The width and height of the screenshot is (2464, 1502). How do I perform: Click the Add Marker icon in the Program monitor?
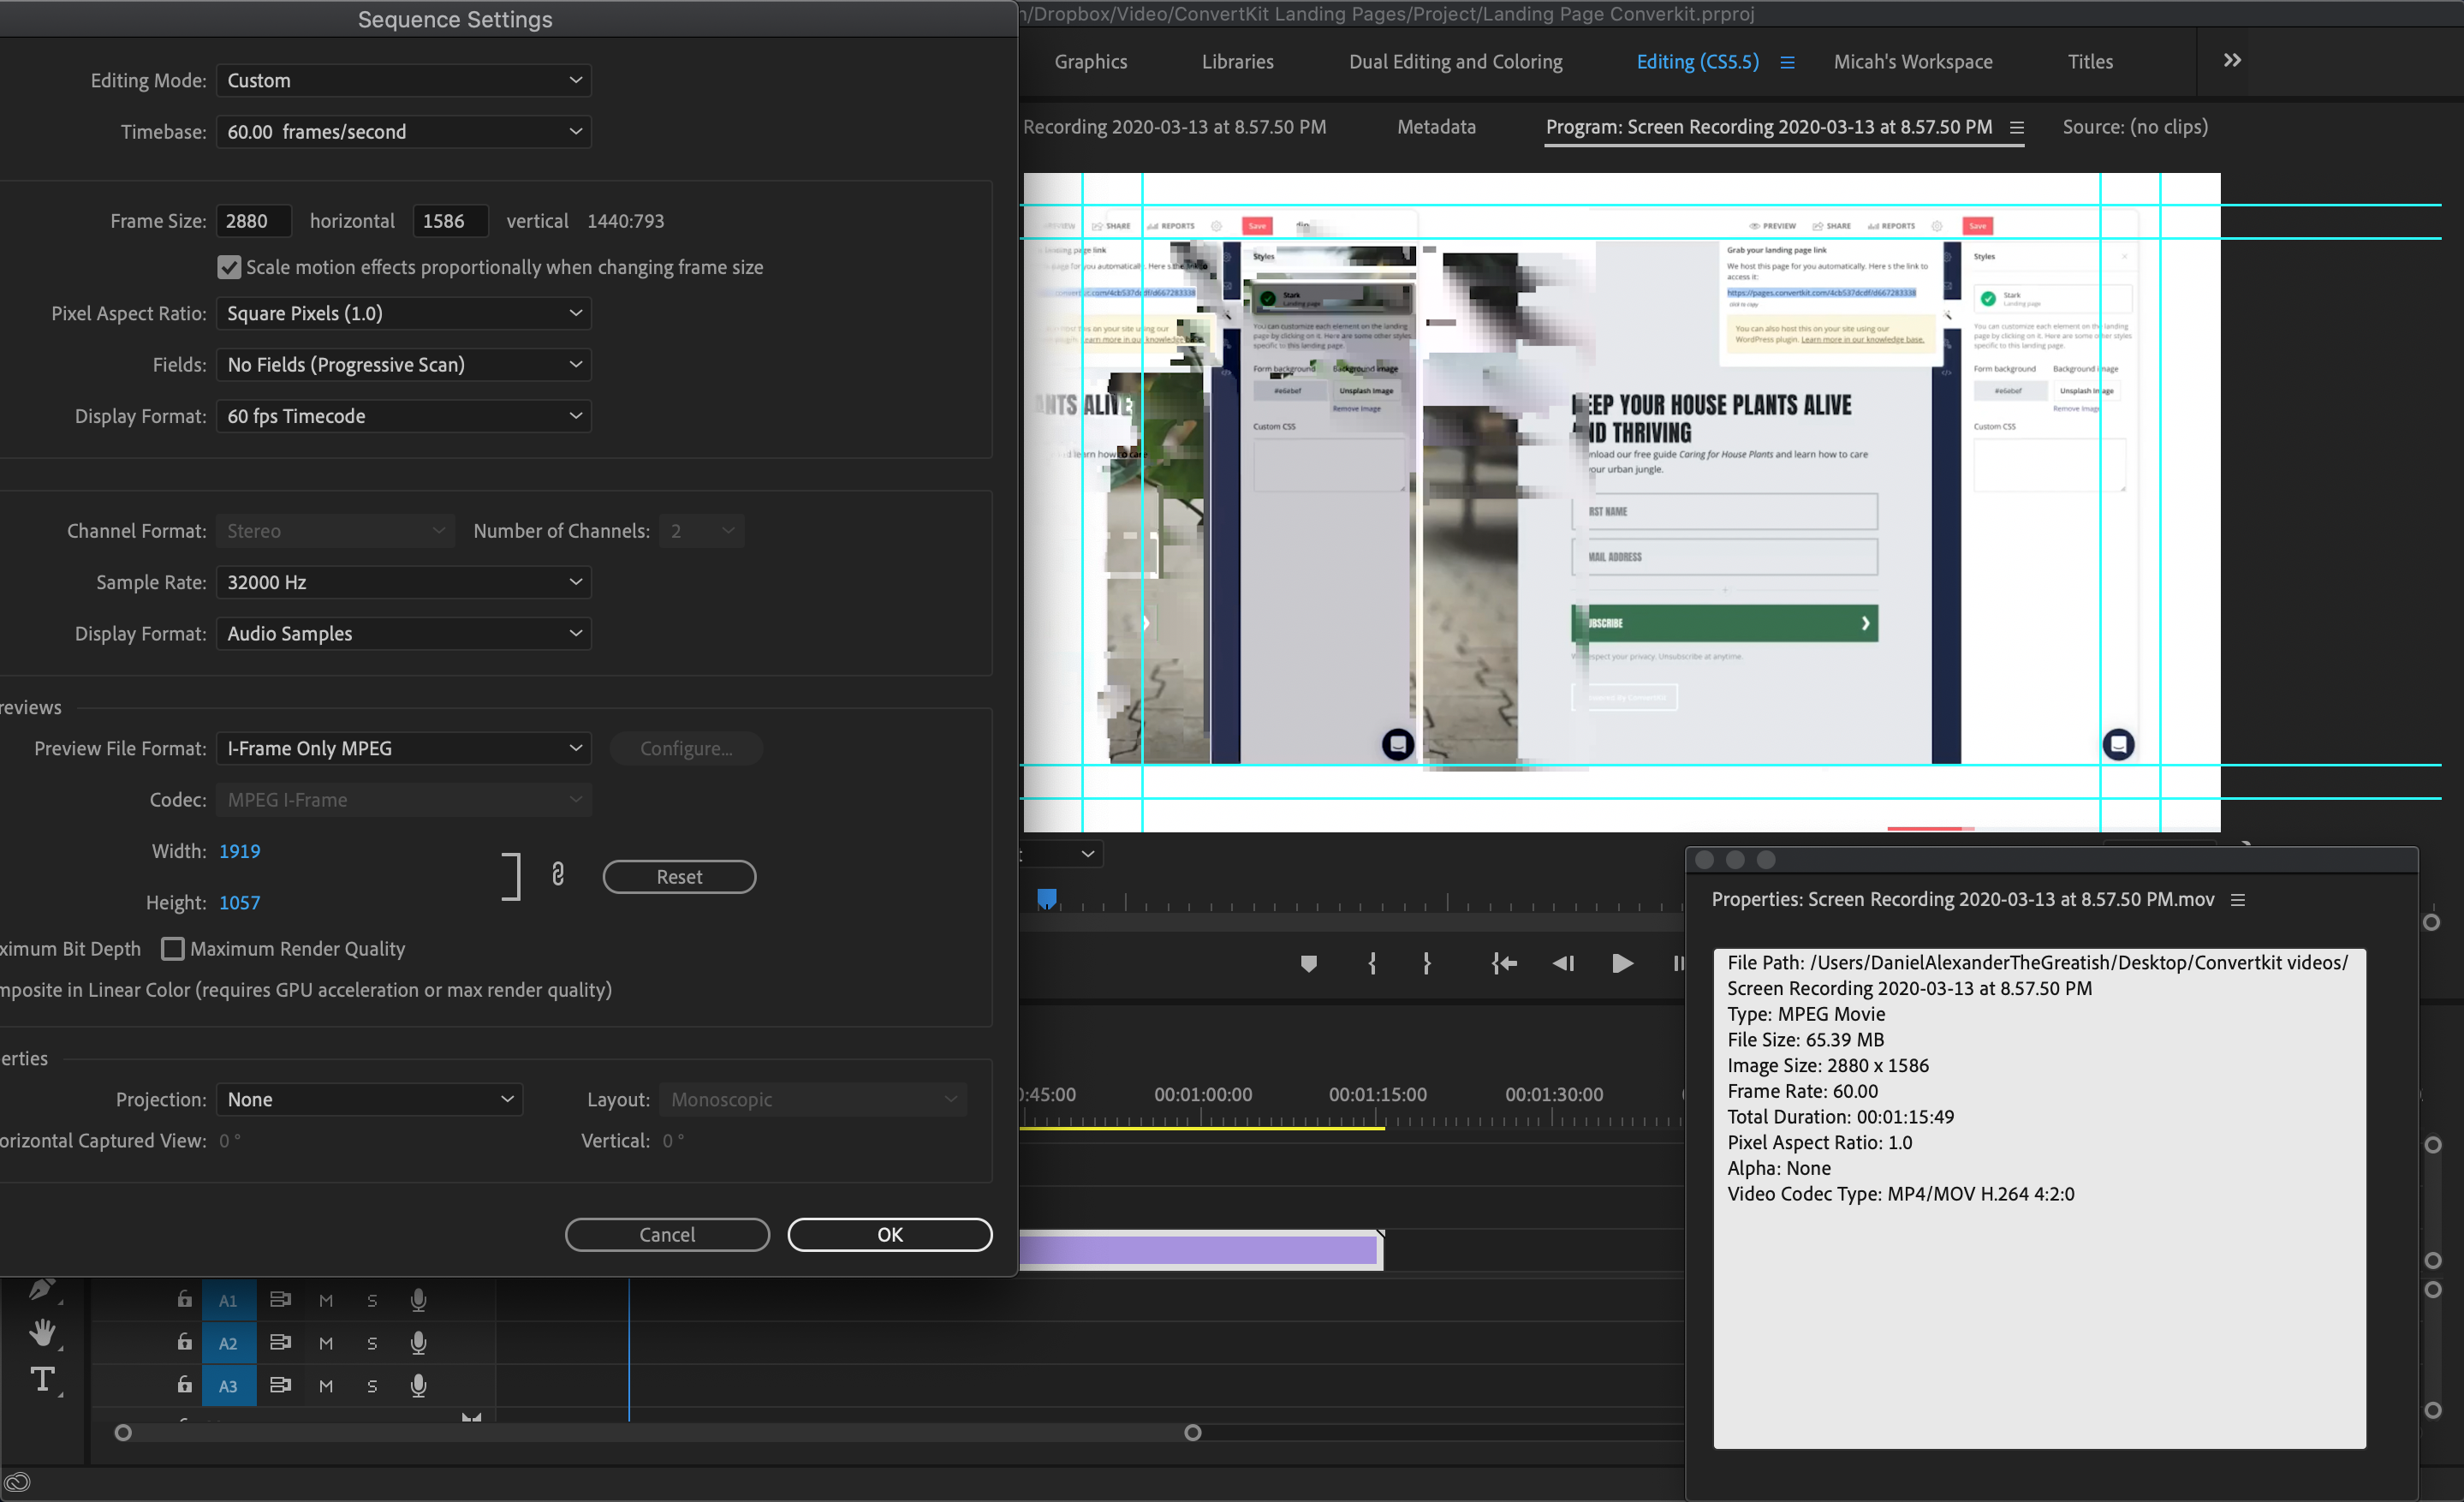coord(1309,963)
